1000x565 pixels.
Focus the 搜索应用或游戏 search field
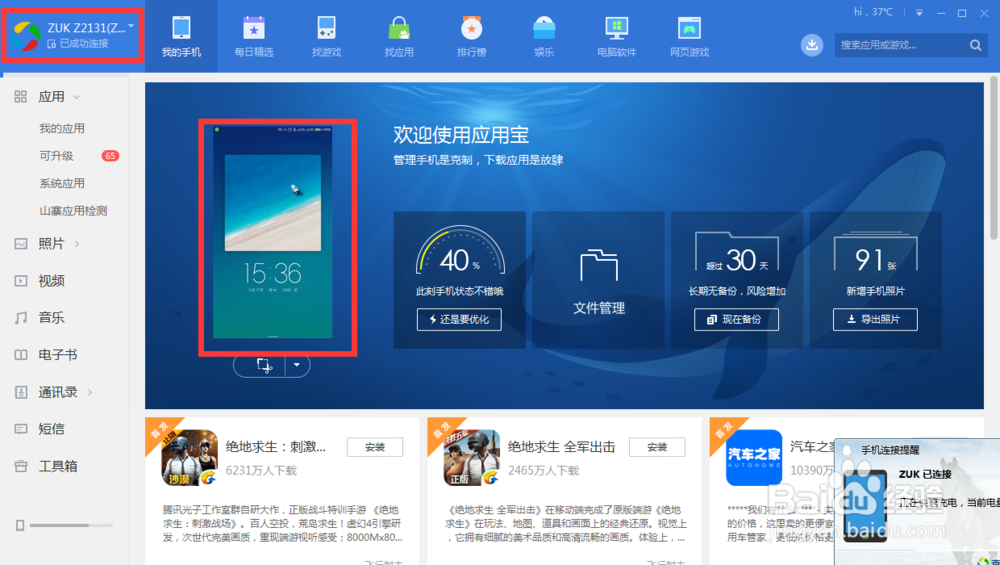coord(911,45)
